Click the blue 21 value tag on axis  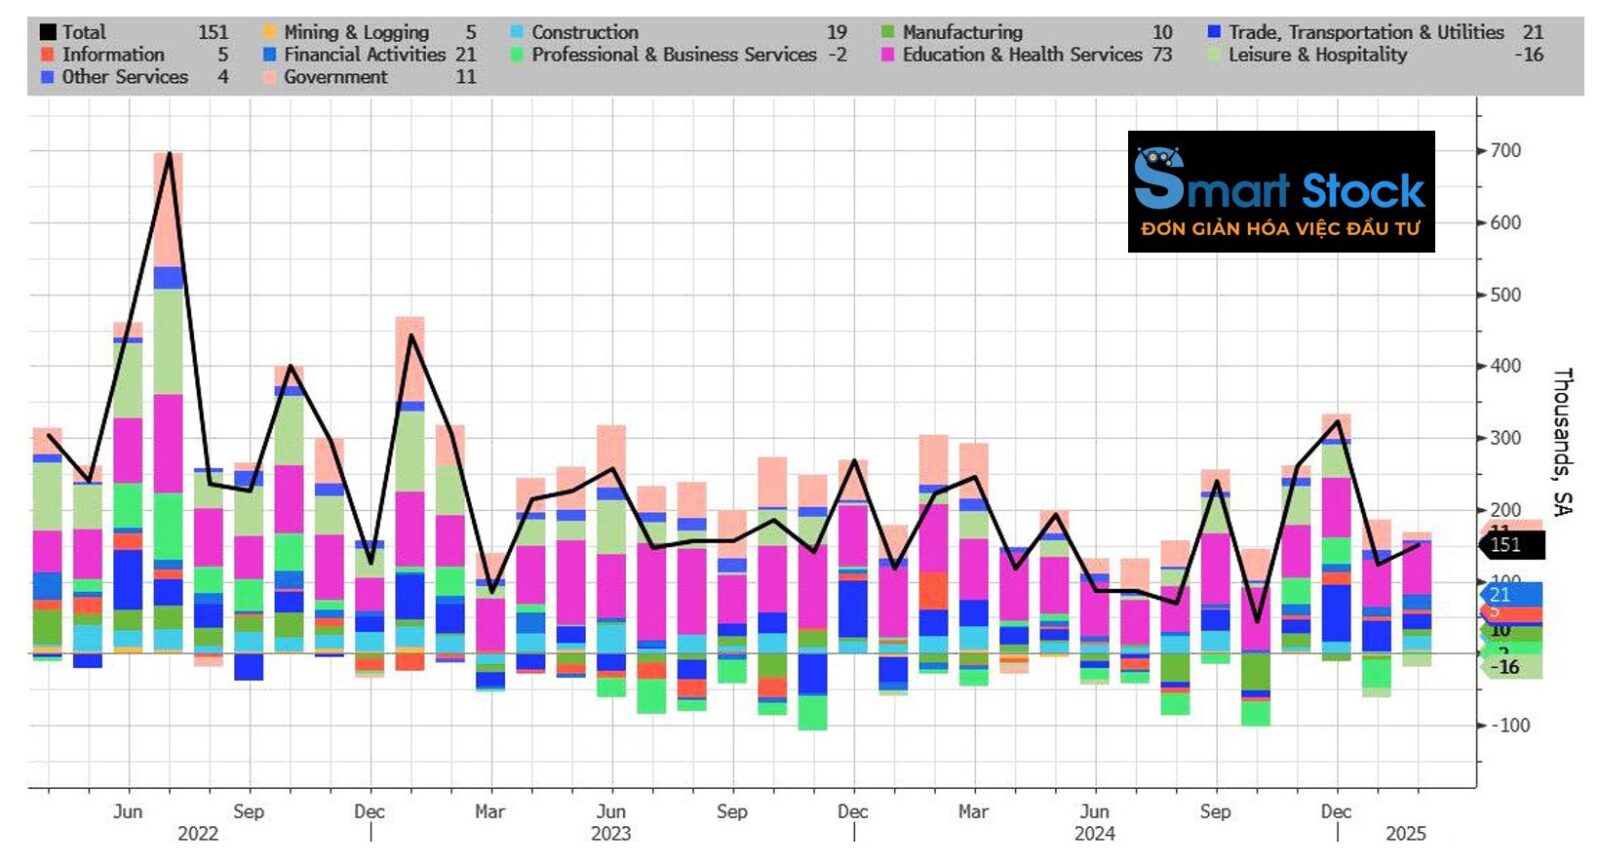coord(1508,595)
